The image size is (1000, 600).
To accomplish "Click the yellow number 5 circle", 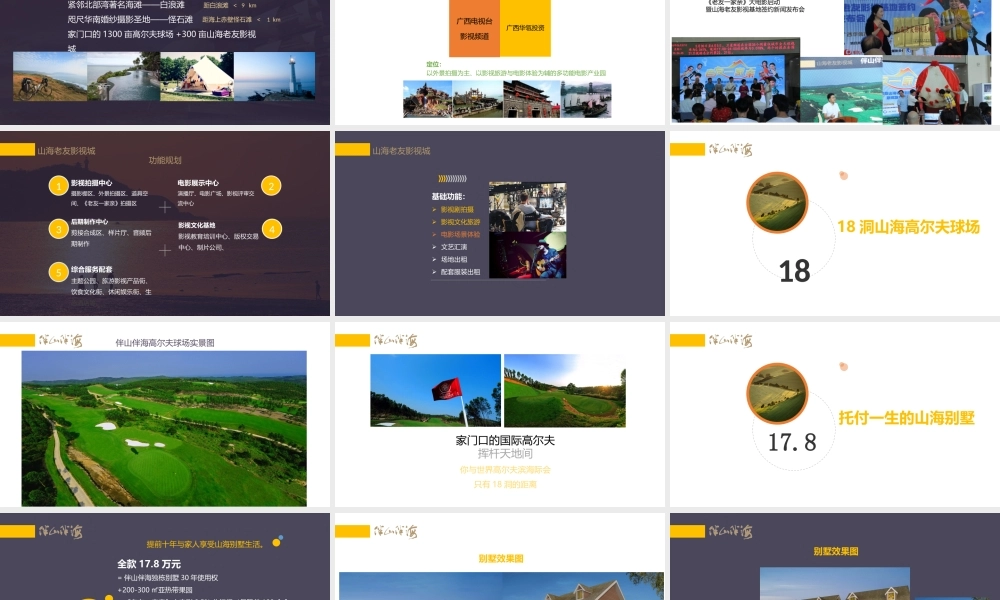I will [x=58, y=272].
